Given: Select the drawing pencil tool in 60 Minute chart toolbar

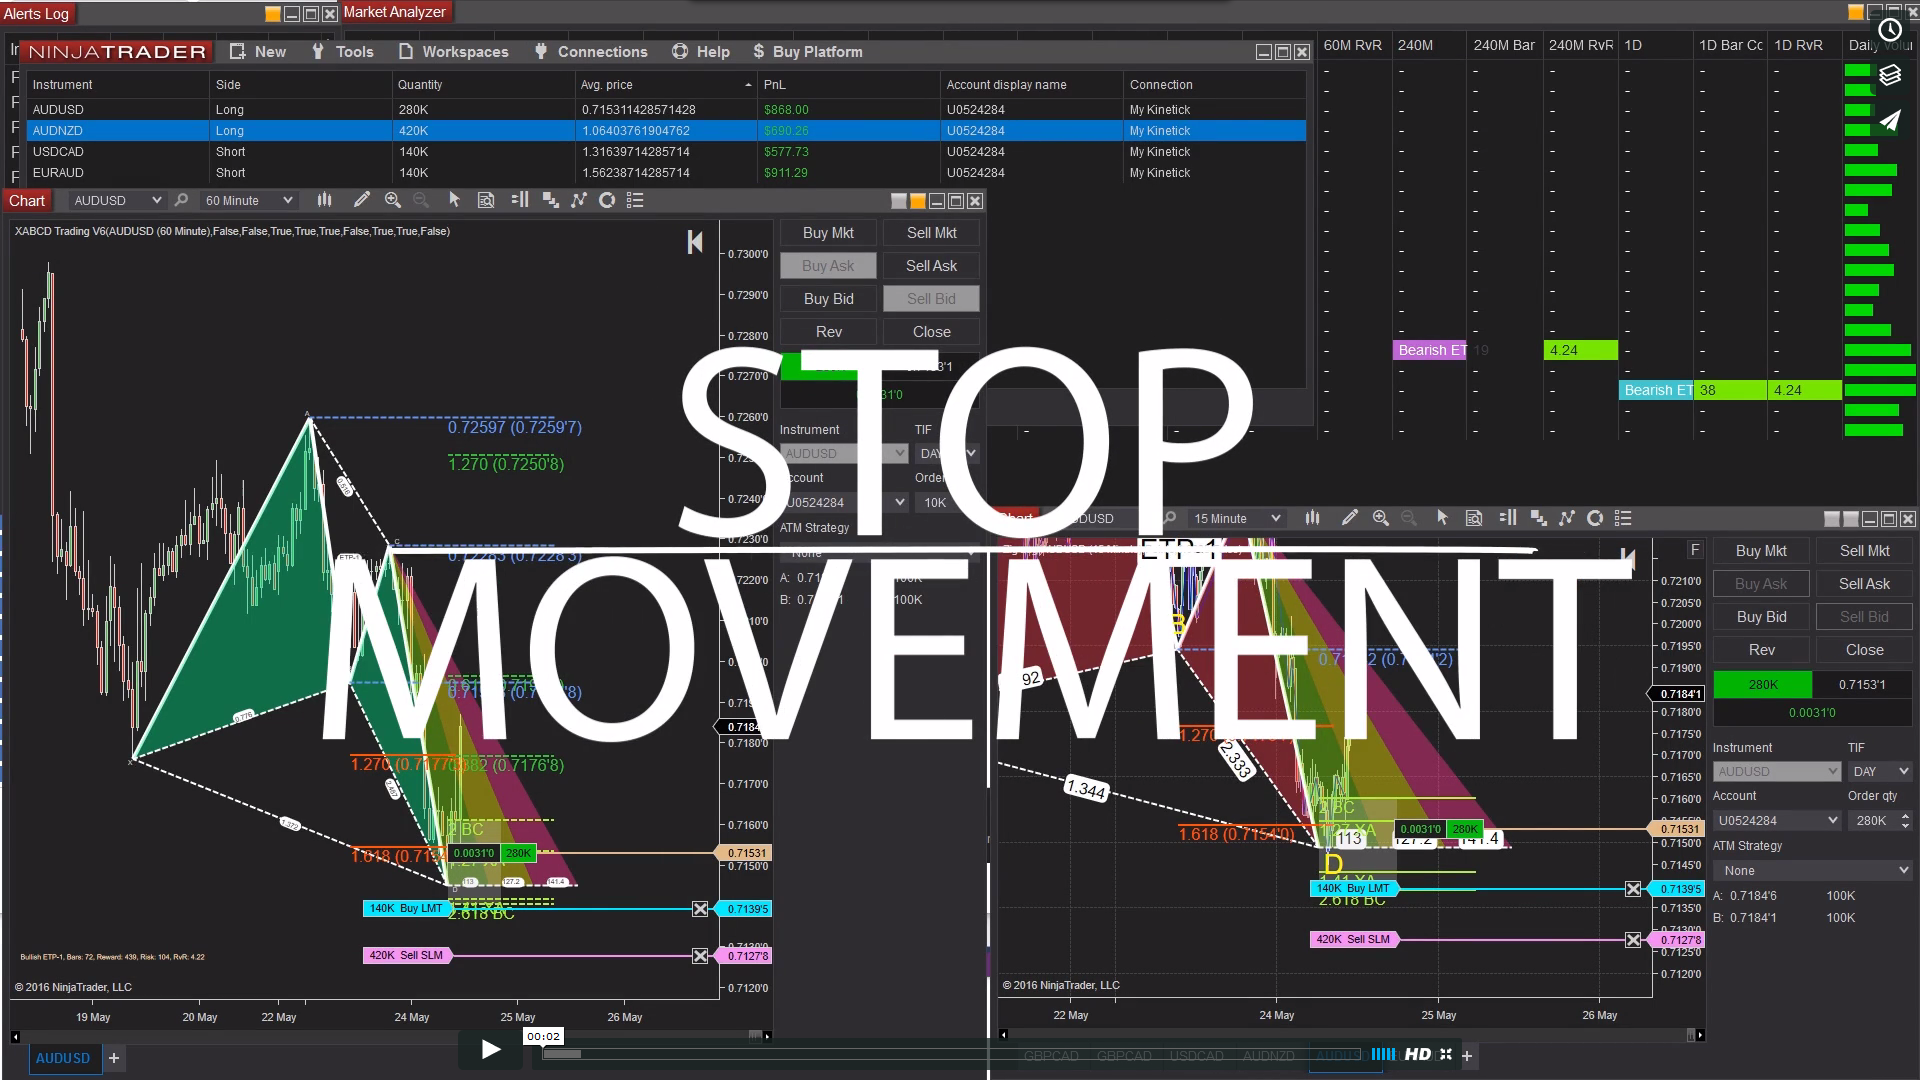Looking at the screenshot, I should 361,200.
